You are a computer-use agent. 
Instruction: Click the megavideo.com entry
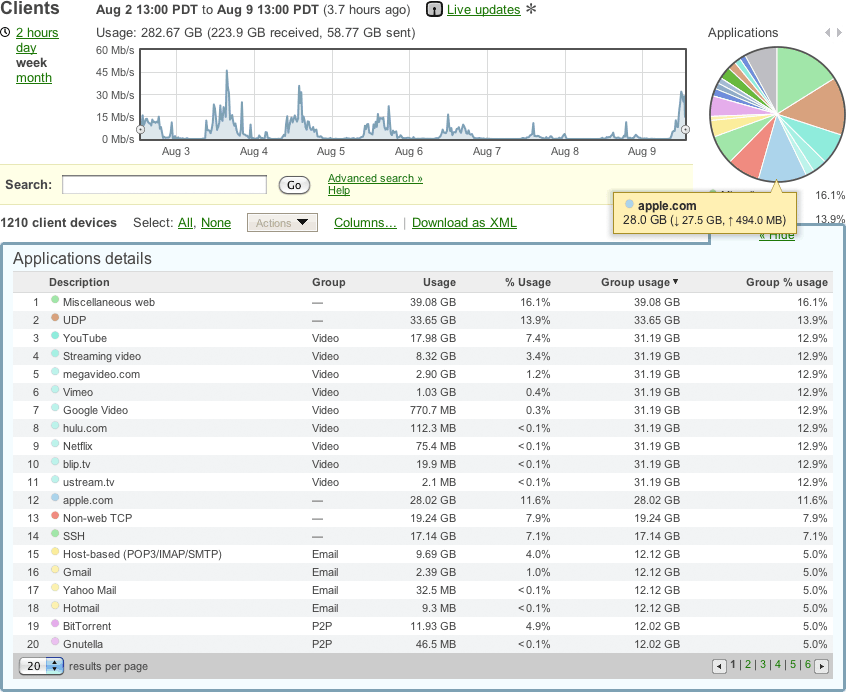click(x=101, y=374)
